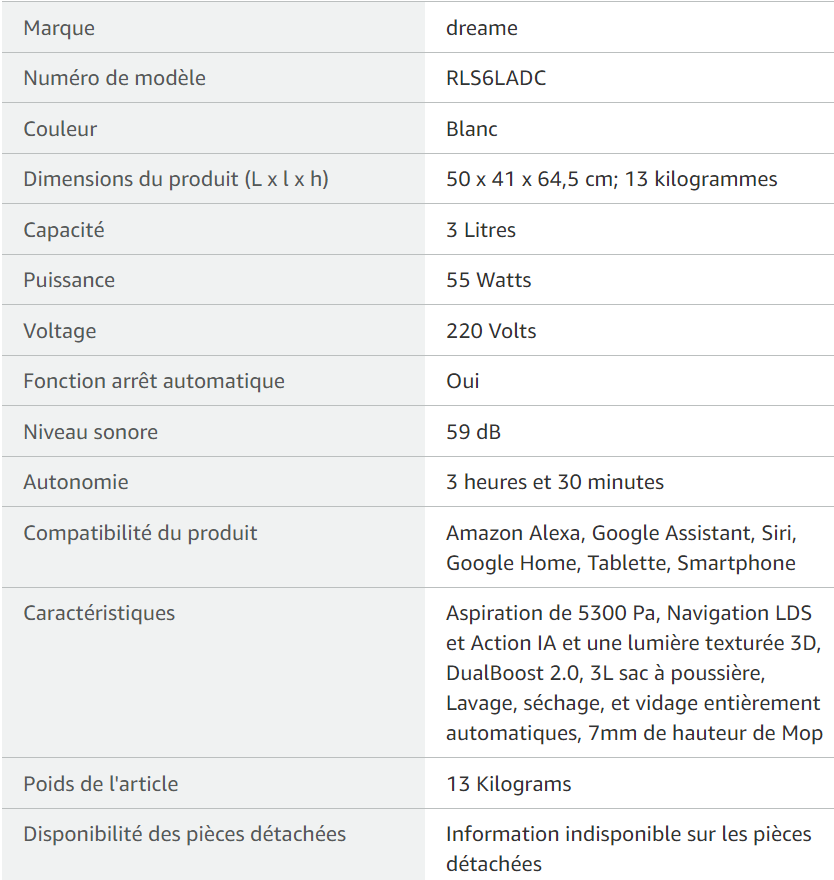Click the Disponibilité des pièces détachées label
Screen dimensions: 834x880
184,834
